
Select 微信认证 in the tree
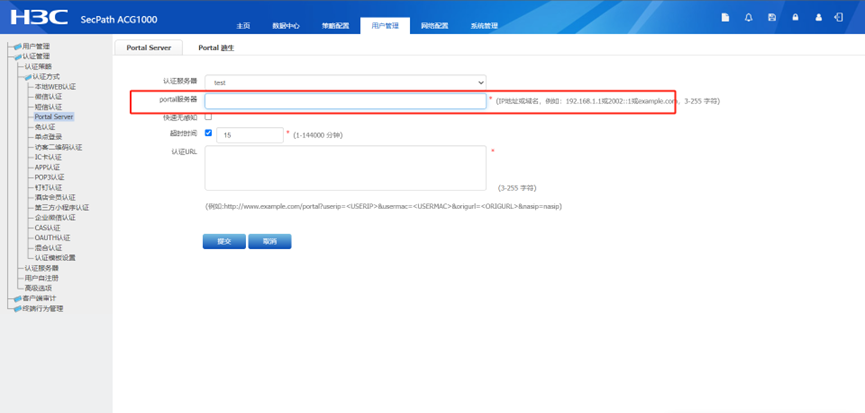[x=48, y=97]
